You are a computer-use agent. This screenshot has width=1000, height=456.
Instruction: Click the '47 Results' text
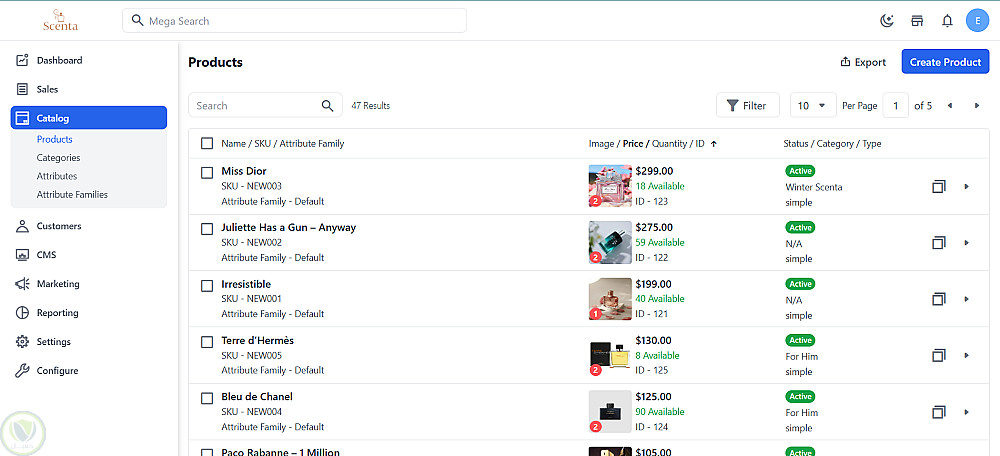tap(371, 106)
